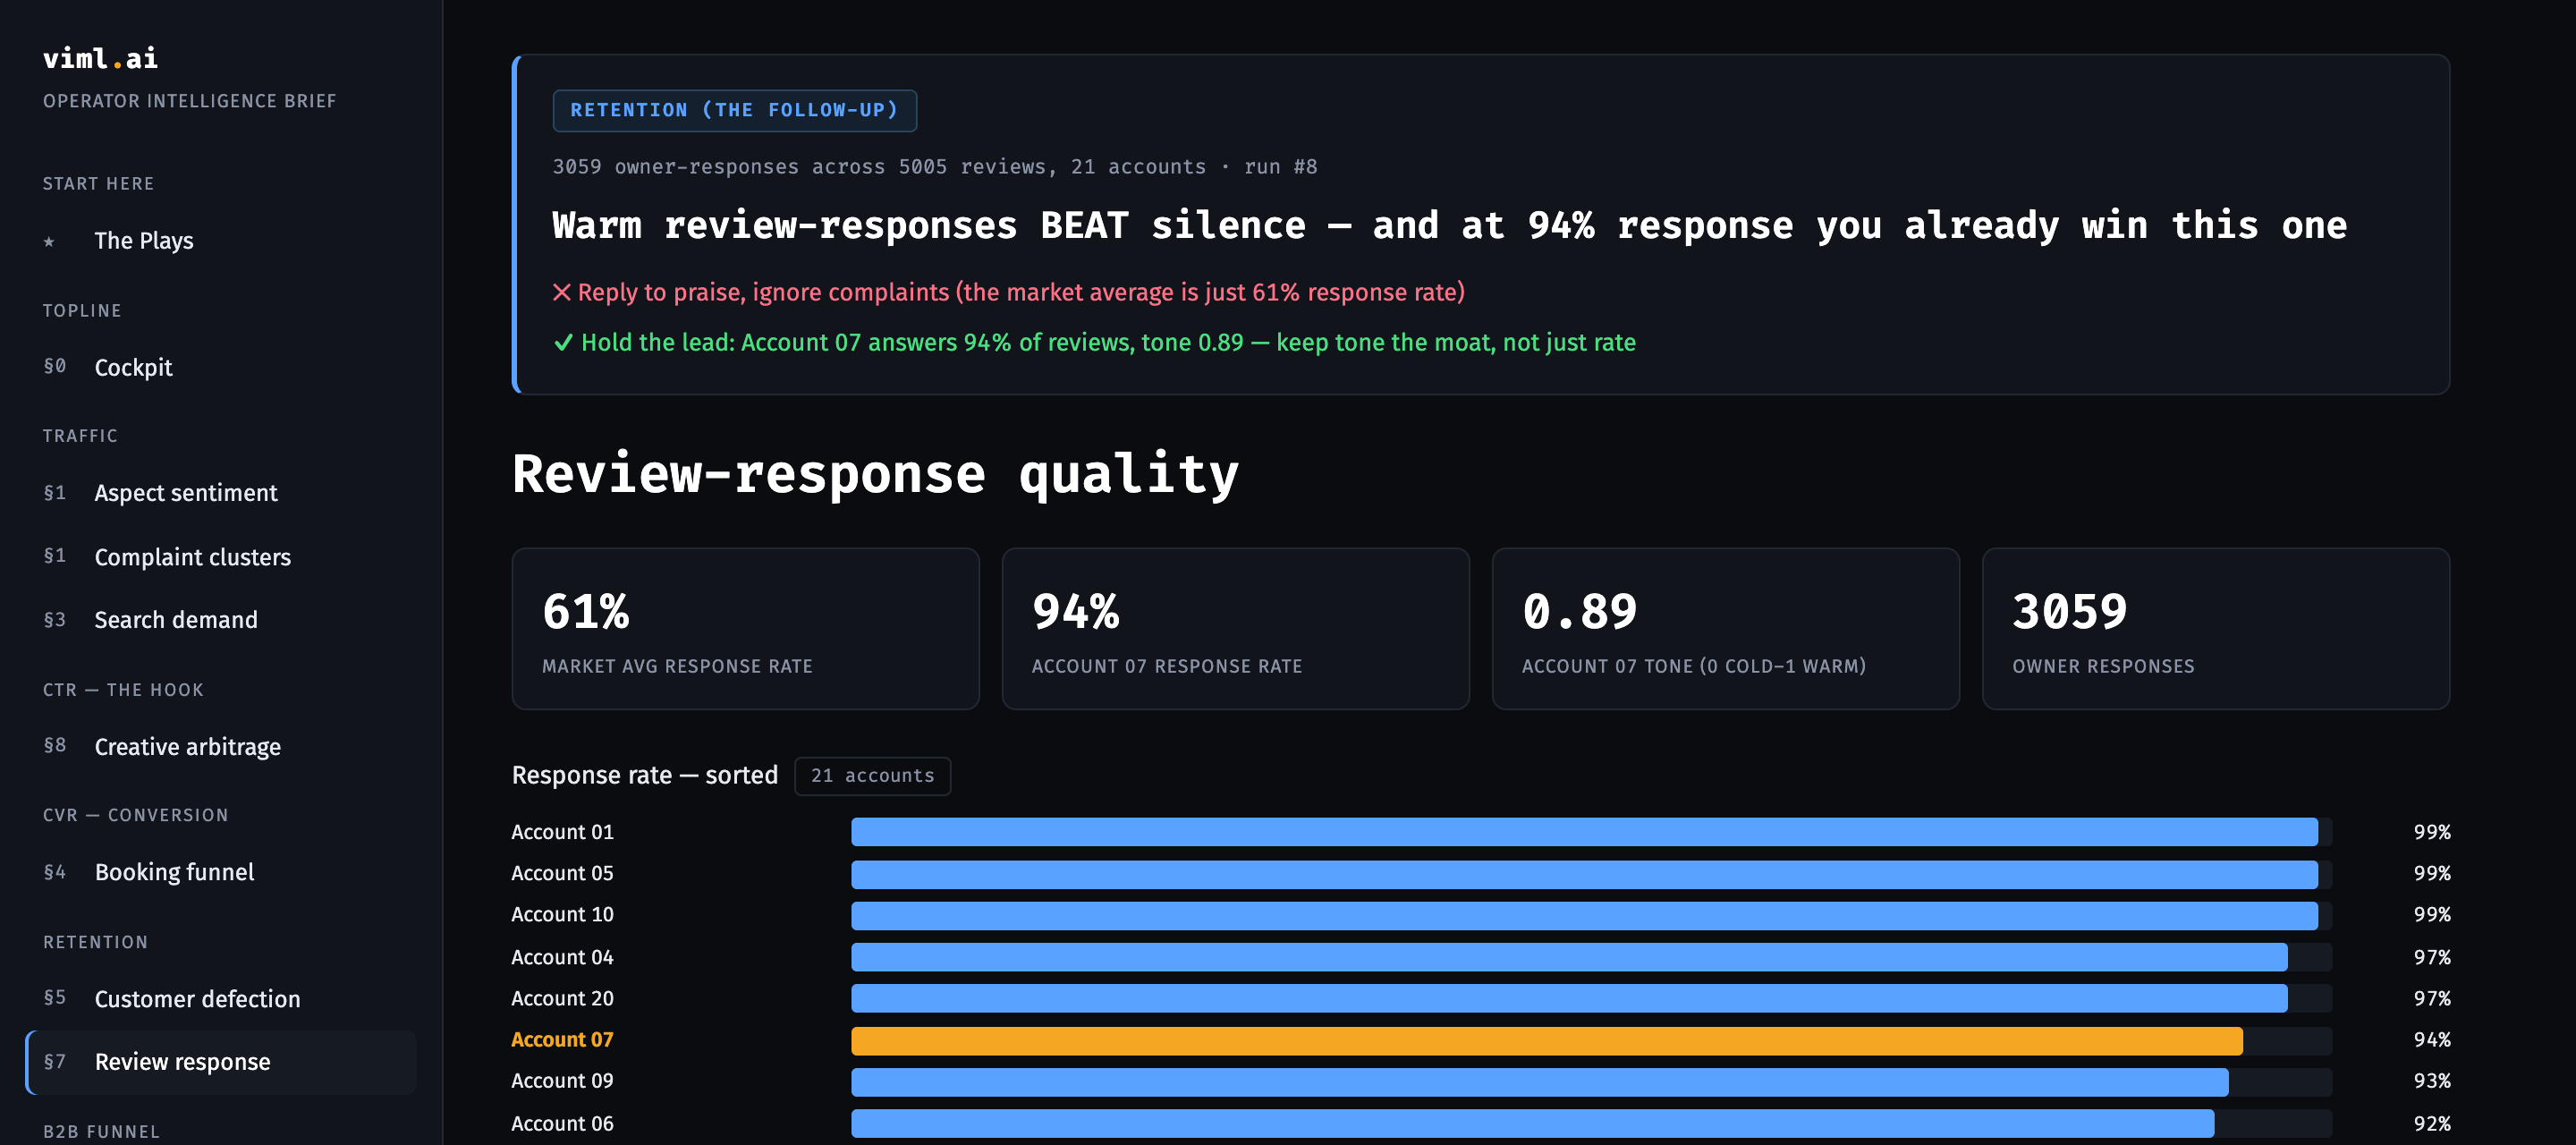Image resolution: width=2576 pixels, height=1145 pixels.
Task: Select the active Review response item
Action: [x=221, y=1062]
